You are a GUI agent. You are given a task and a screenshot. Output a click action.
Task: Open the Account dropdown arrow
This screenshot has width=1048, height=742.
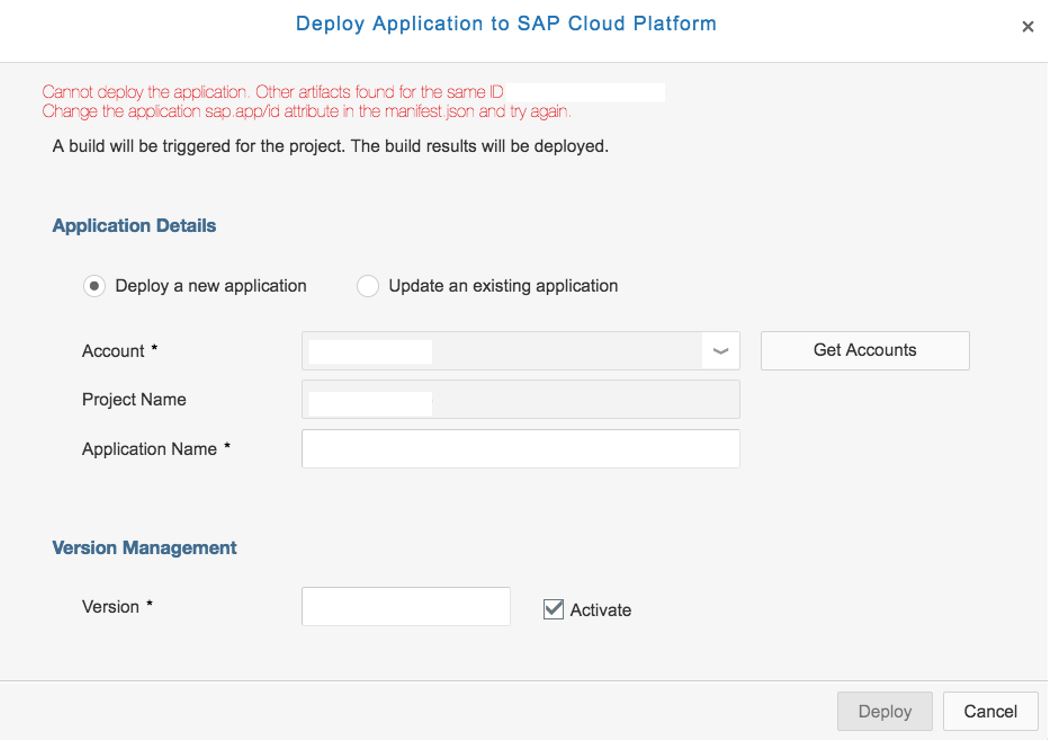point(720,351)
